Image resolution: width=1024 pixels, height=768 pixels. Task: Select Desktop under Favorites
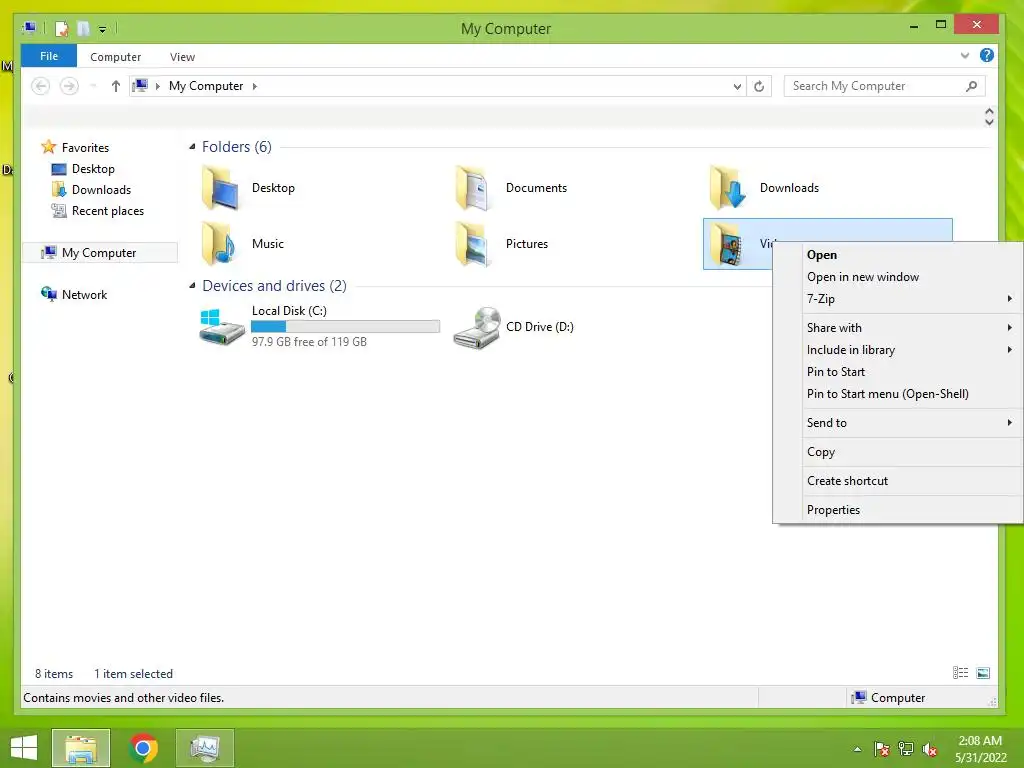pos(93,168)
